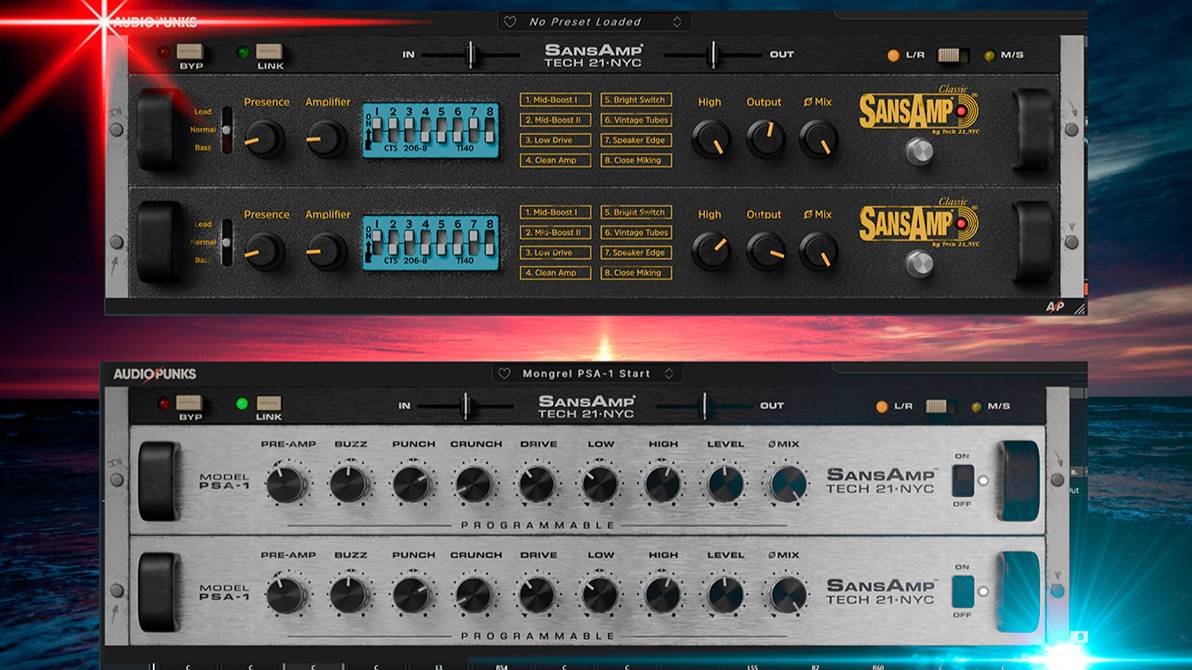Viewport: 1192px width, 670px height.
Task: Click the Amplifier knob on top Classic unit
Action: coord(326,139)
